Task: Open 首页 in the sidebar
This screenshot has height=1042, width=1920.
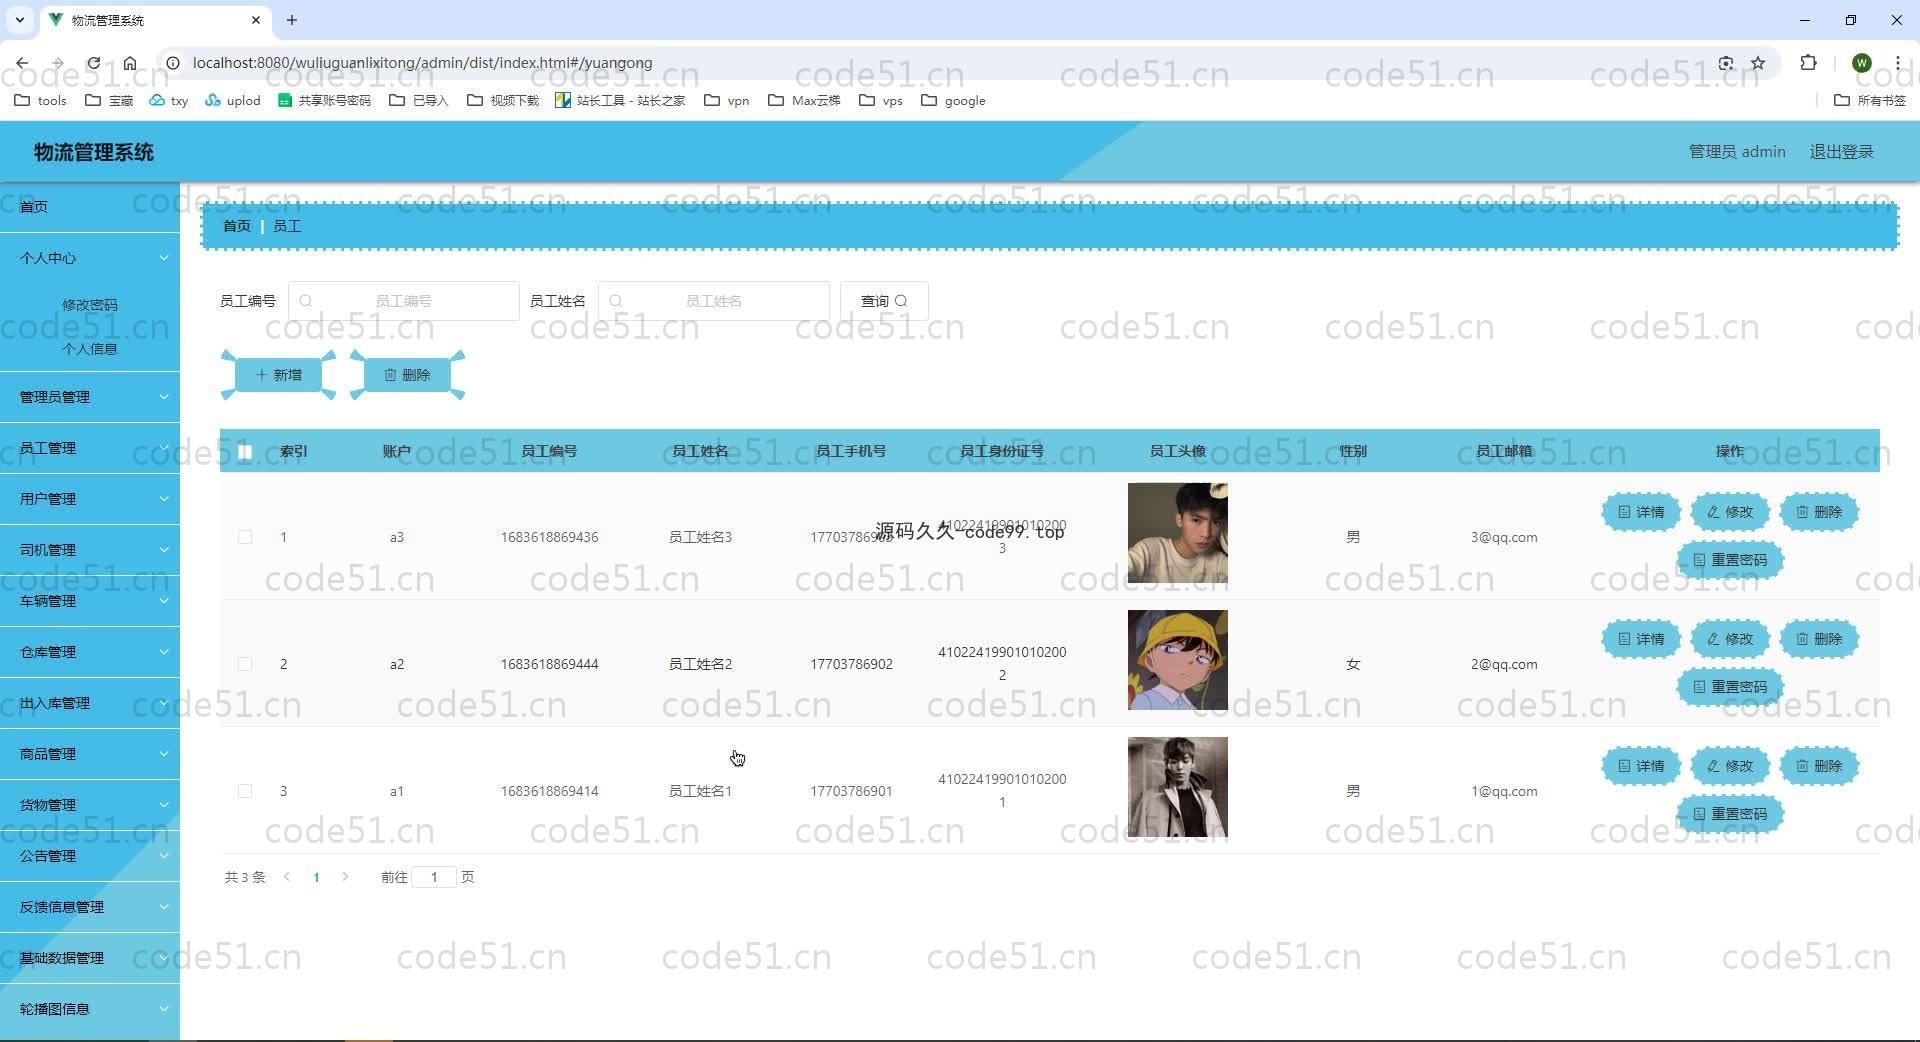Action: 90,207
